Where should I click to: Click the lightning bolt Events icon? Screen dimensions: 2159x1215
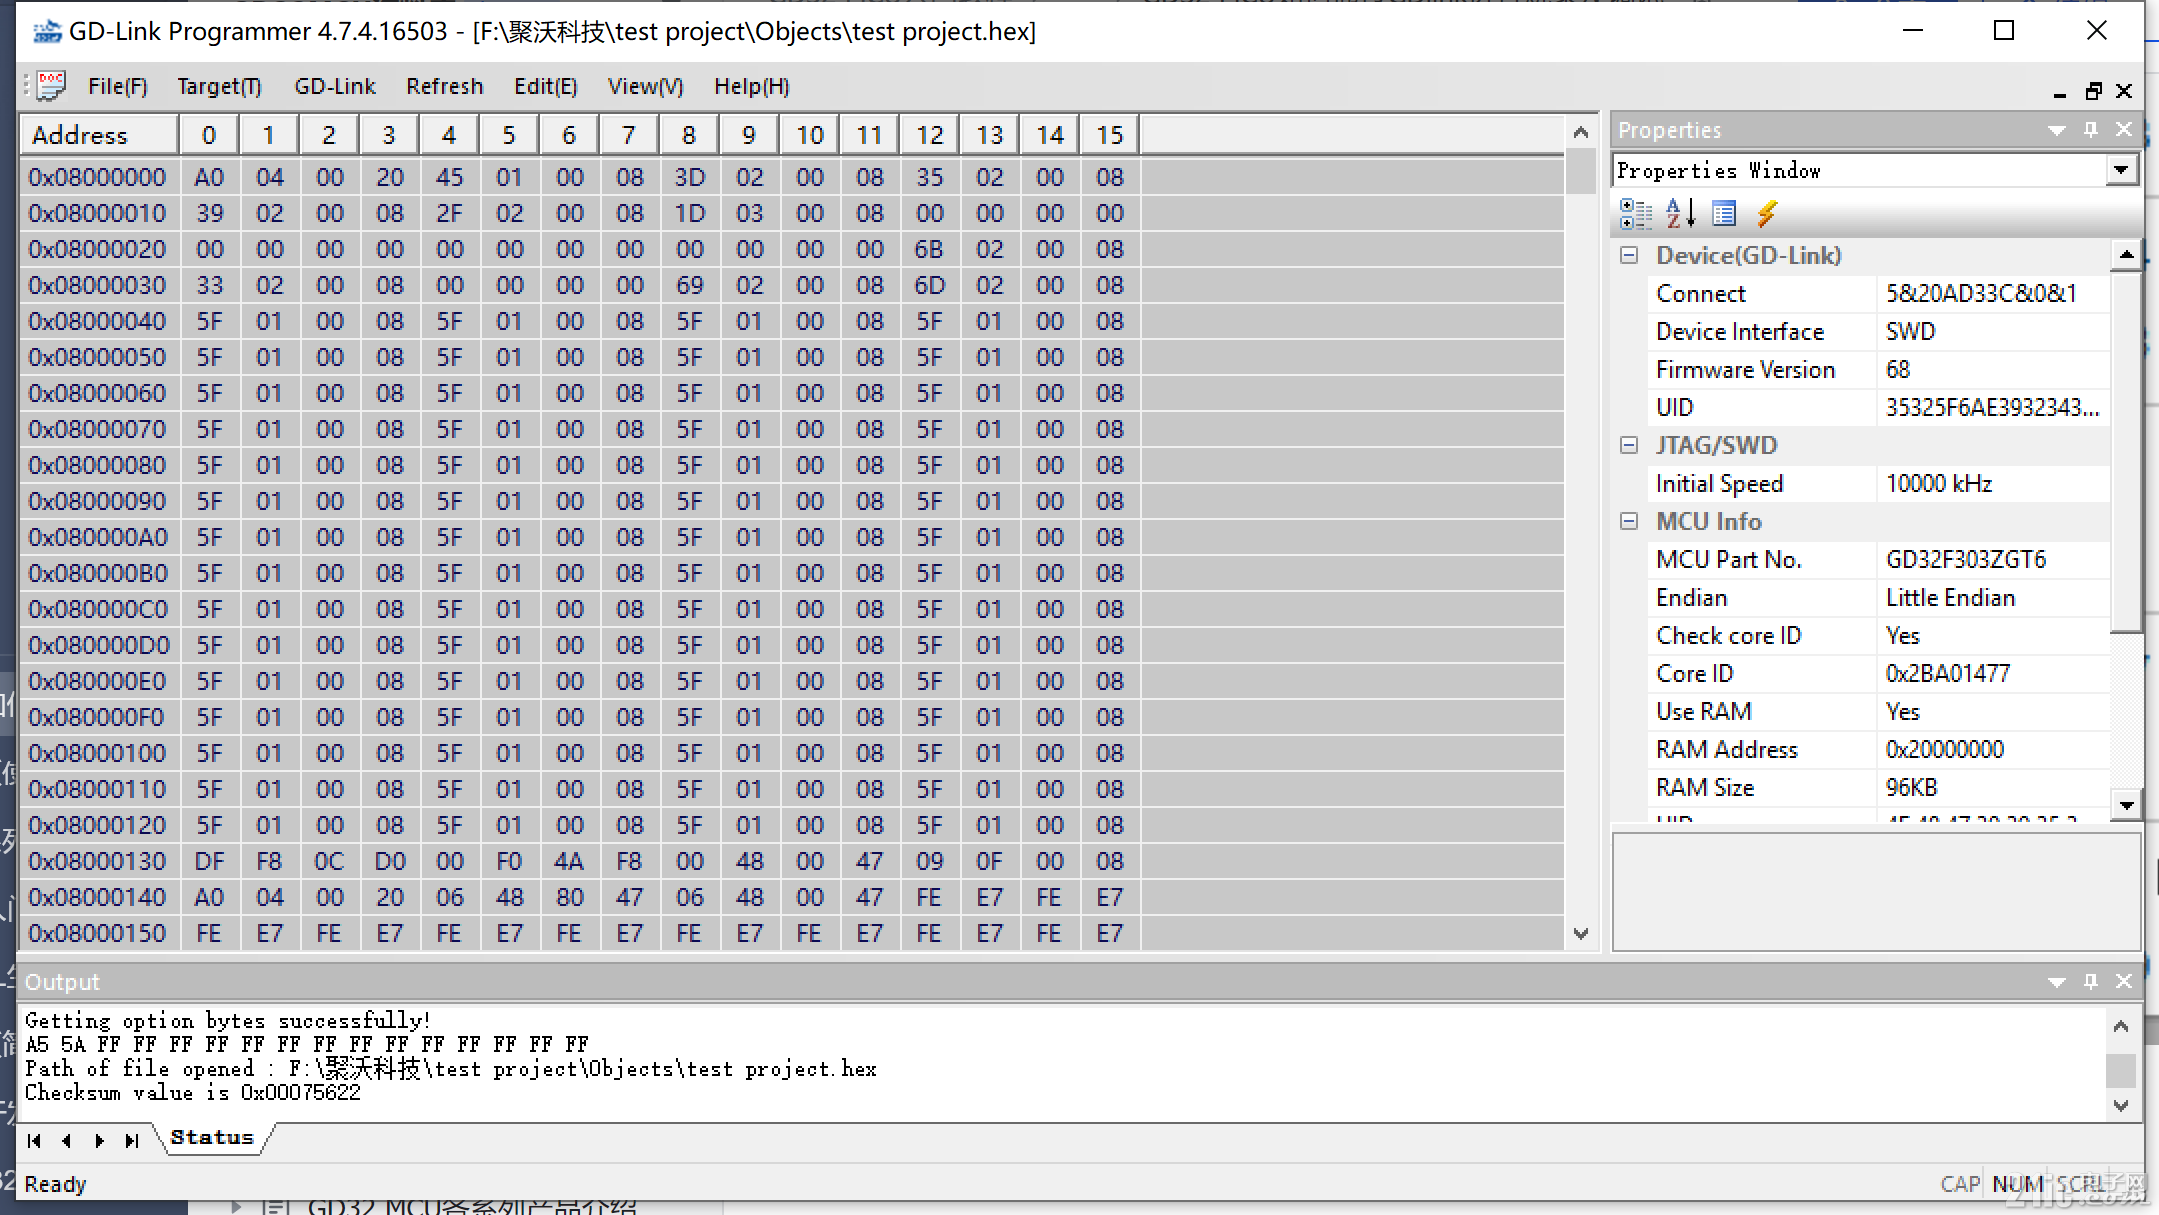pyautogui.click(x=1767, y=213)
